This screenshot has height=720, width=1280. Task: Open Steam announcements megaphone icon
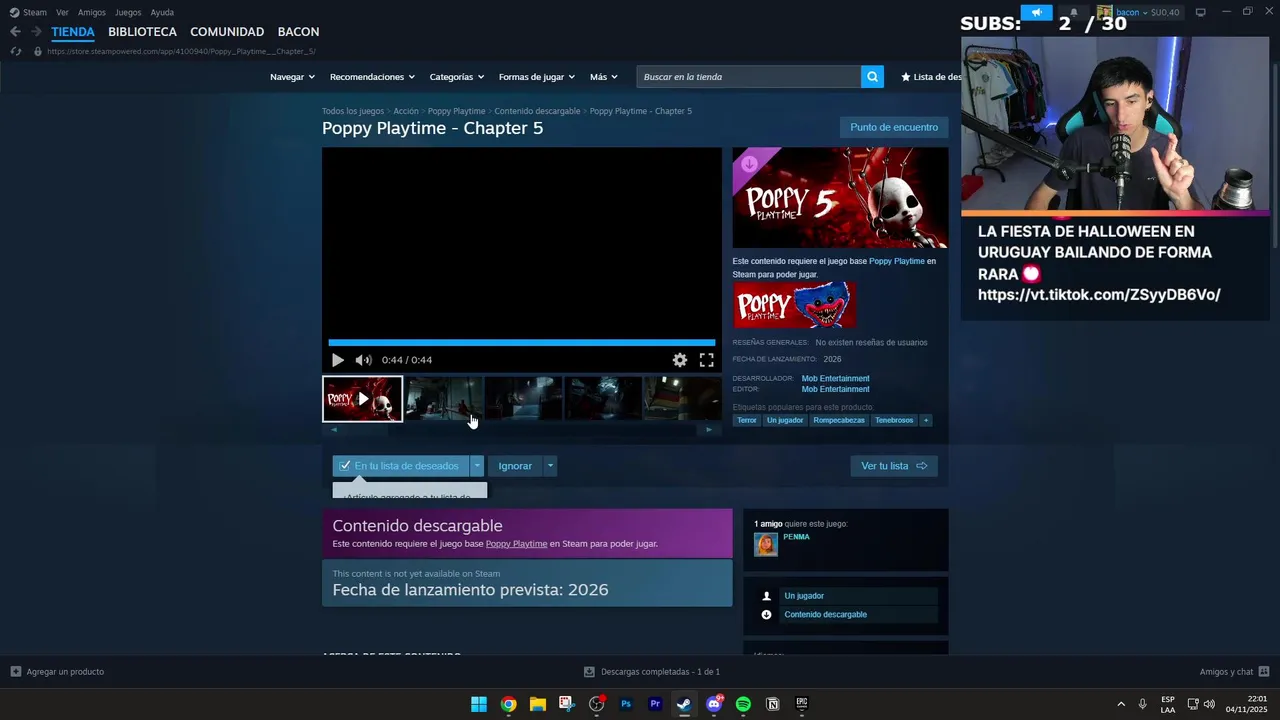click(1036, 12)
